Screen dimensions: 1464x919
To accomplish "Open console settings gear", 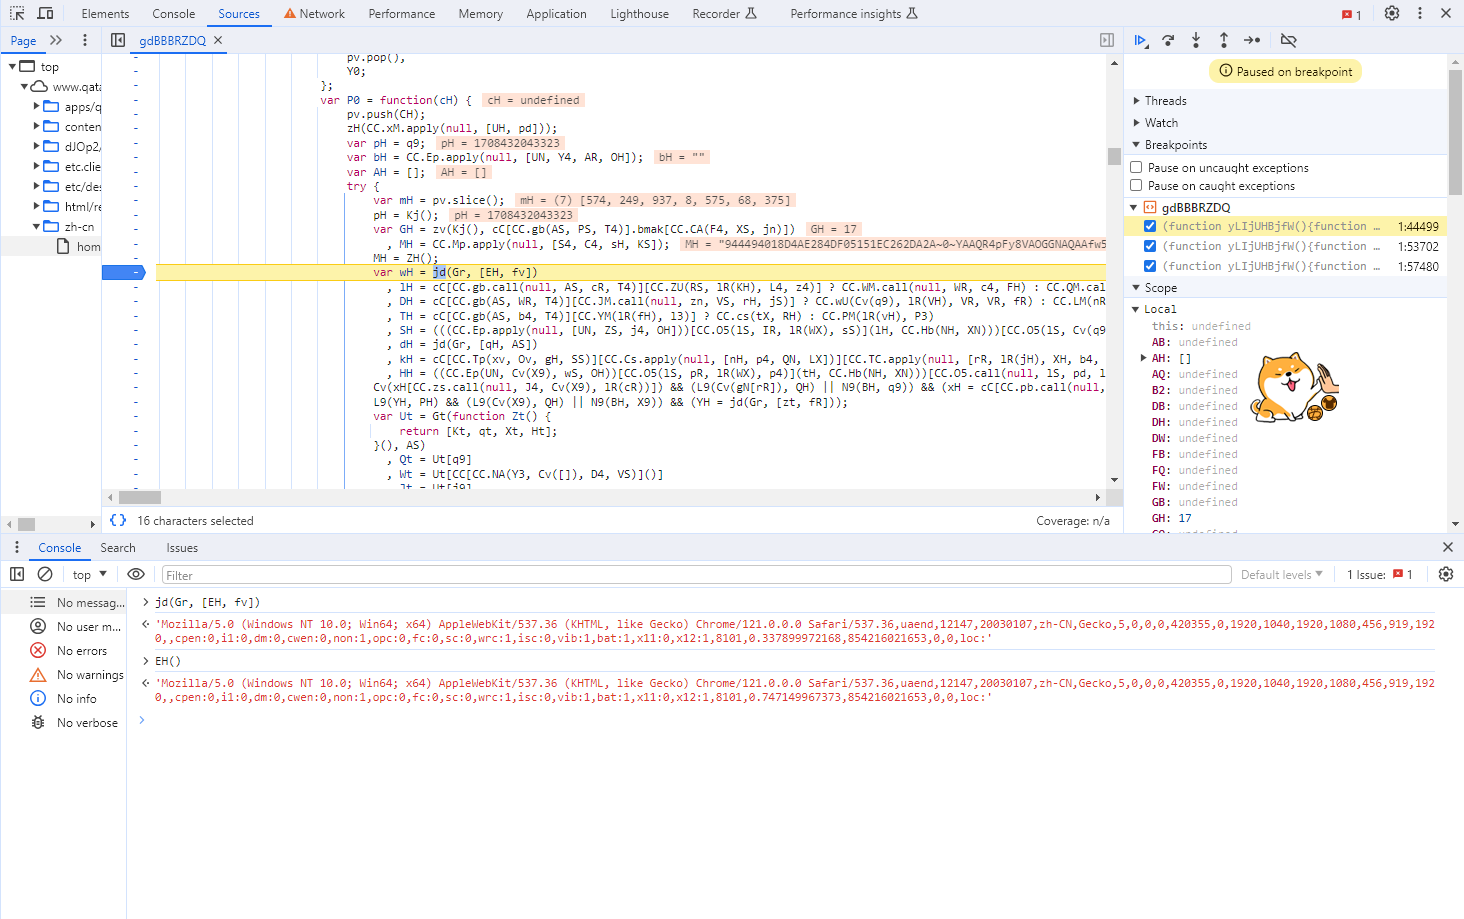I will coord(1445,574).
